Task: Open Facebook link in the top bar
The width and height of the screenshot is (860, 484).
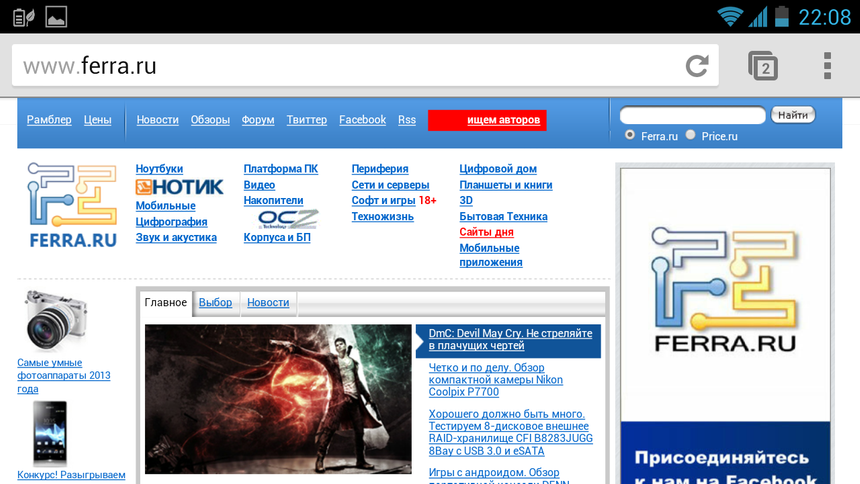Action: (x=363, y=120)
